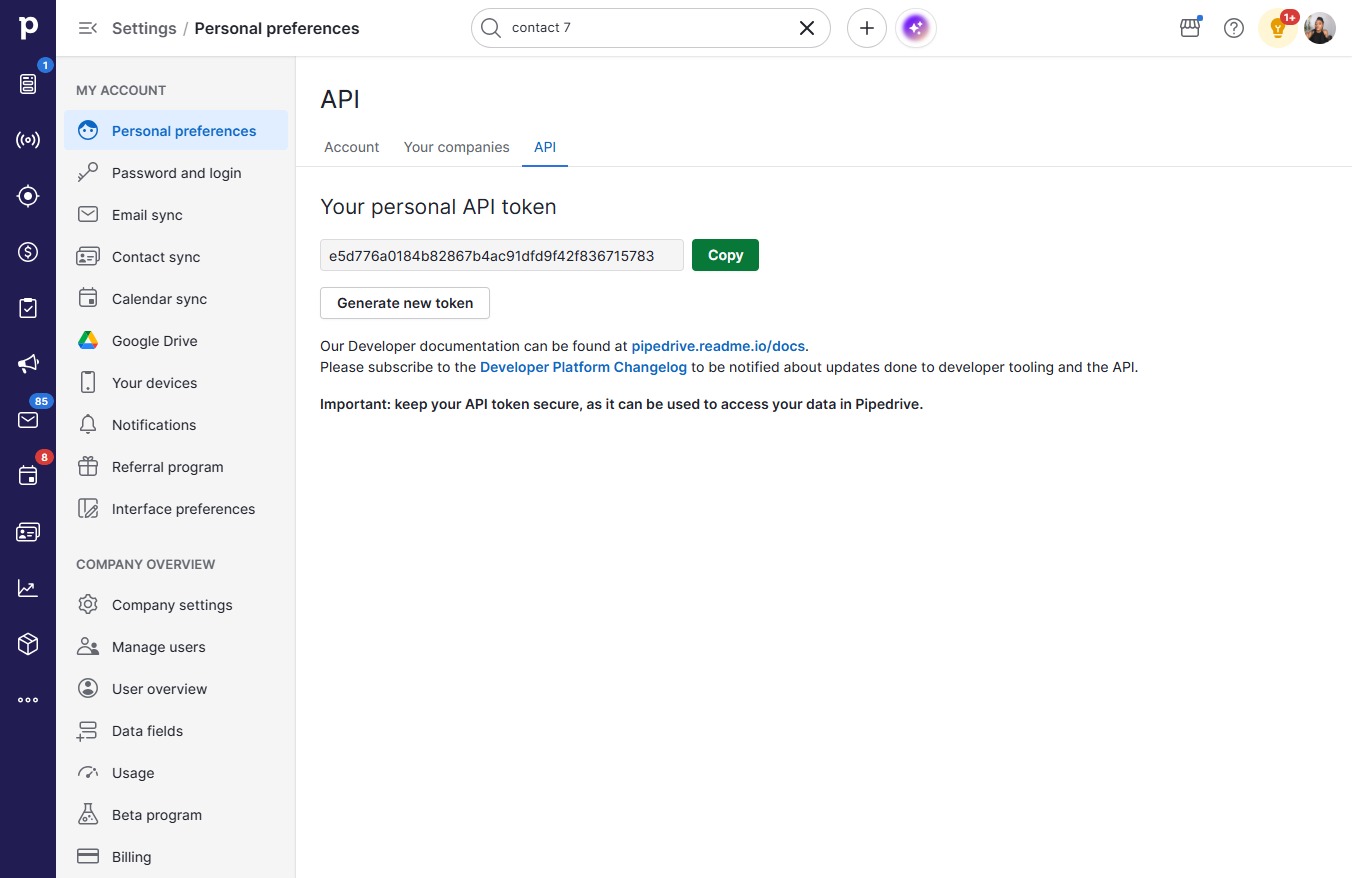
Task: Open Billing page
Action: tap(176, 857)
